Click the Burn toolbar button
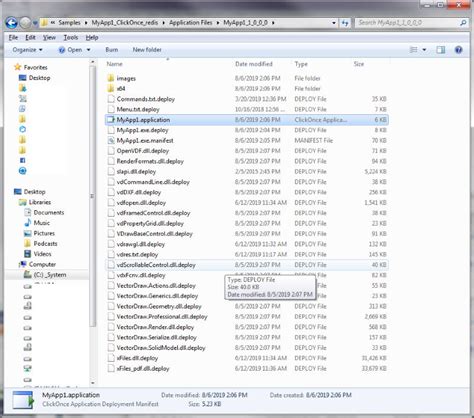This screenshot has height=418, width=474. tap(112, 50)
